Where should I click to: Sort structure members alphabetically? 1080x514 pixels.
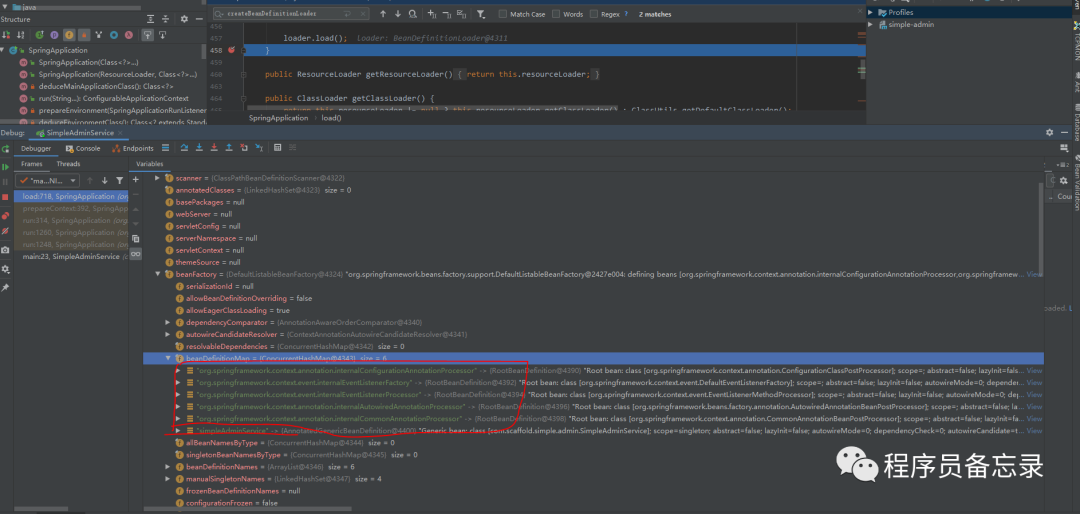pos(21,34)
